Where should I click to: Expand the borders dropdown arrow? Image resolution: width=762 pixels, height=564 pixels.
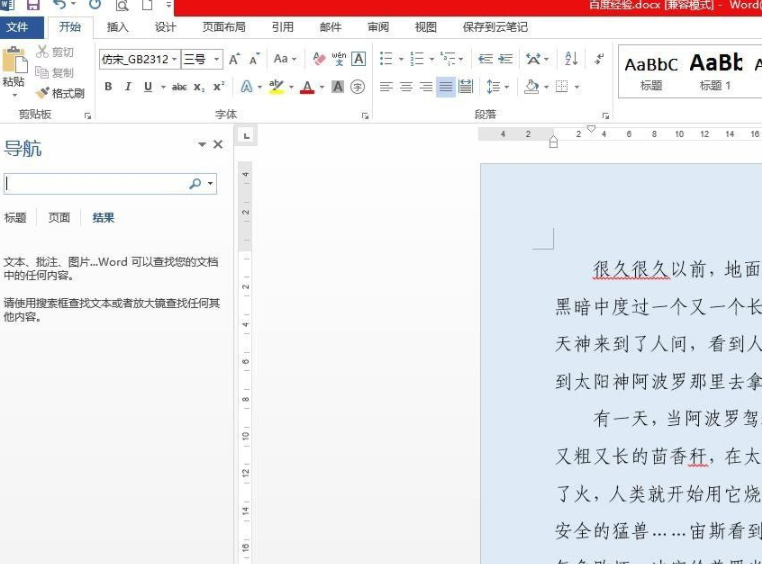pyautogui.click(x=577, y=87)
